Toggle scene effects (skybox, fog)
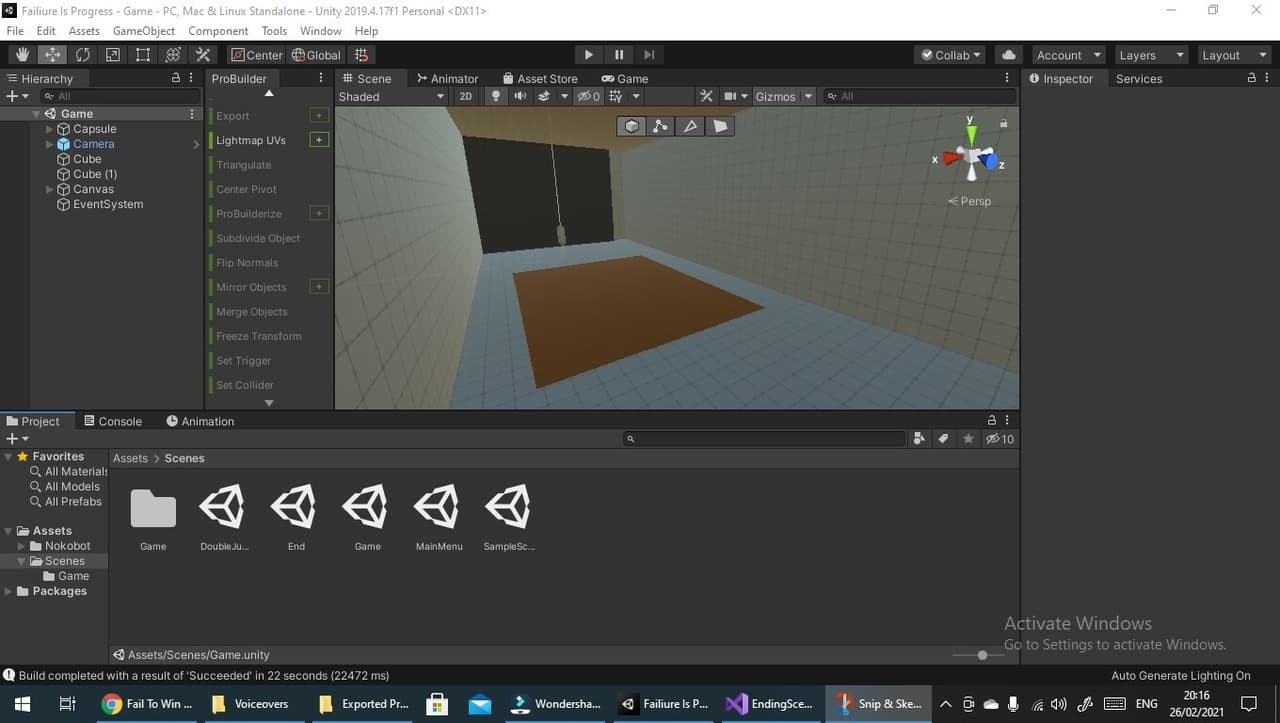 [544, 96]
